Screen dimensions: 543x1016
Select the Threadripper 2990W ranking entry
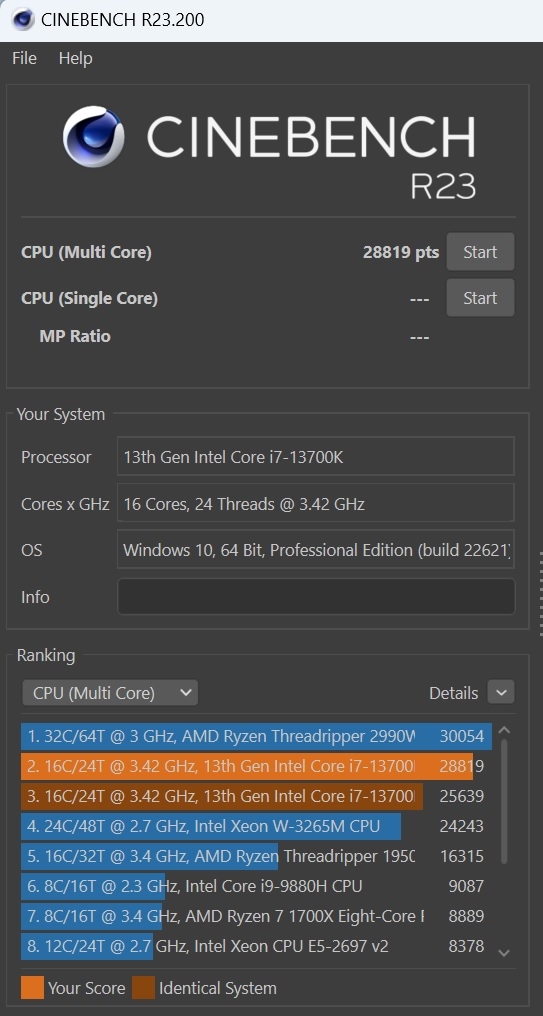[256, 736]
